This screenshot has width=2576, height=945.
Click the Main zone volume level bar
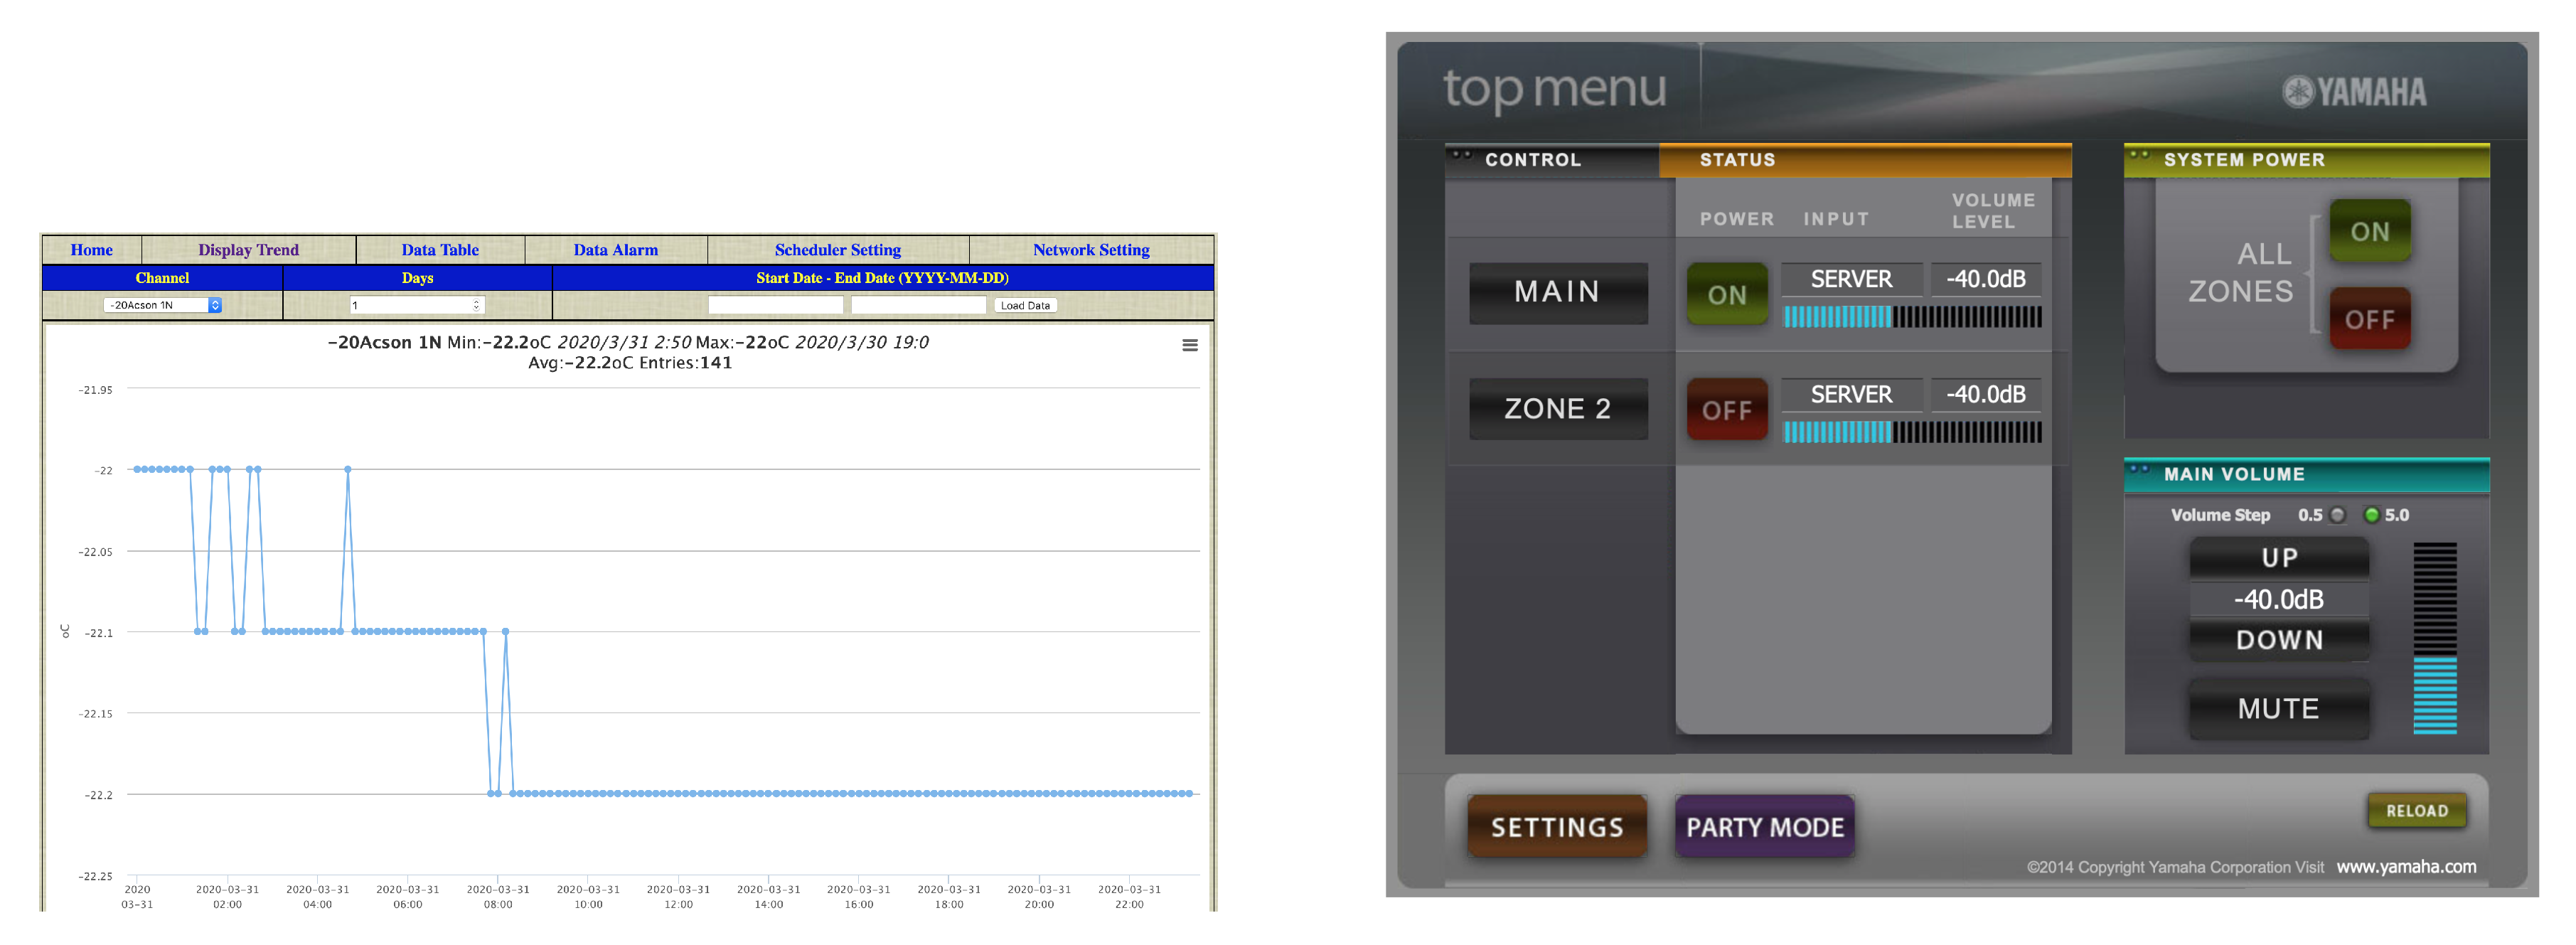click(x=1911, y=317)
